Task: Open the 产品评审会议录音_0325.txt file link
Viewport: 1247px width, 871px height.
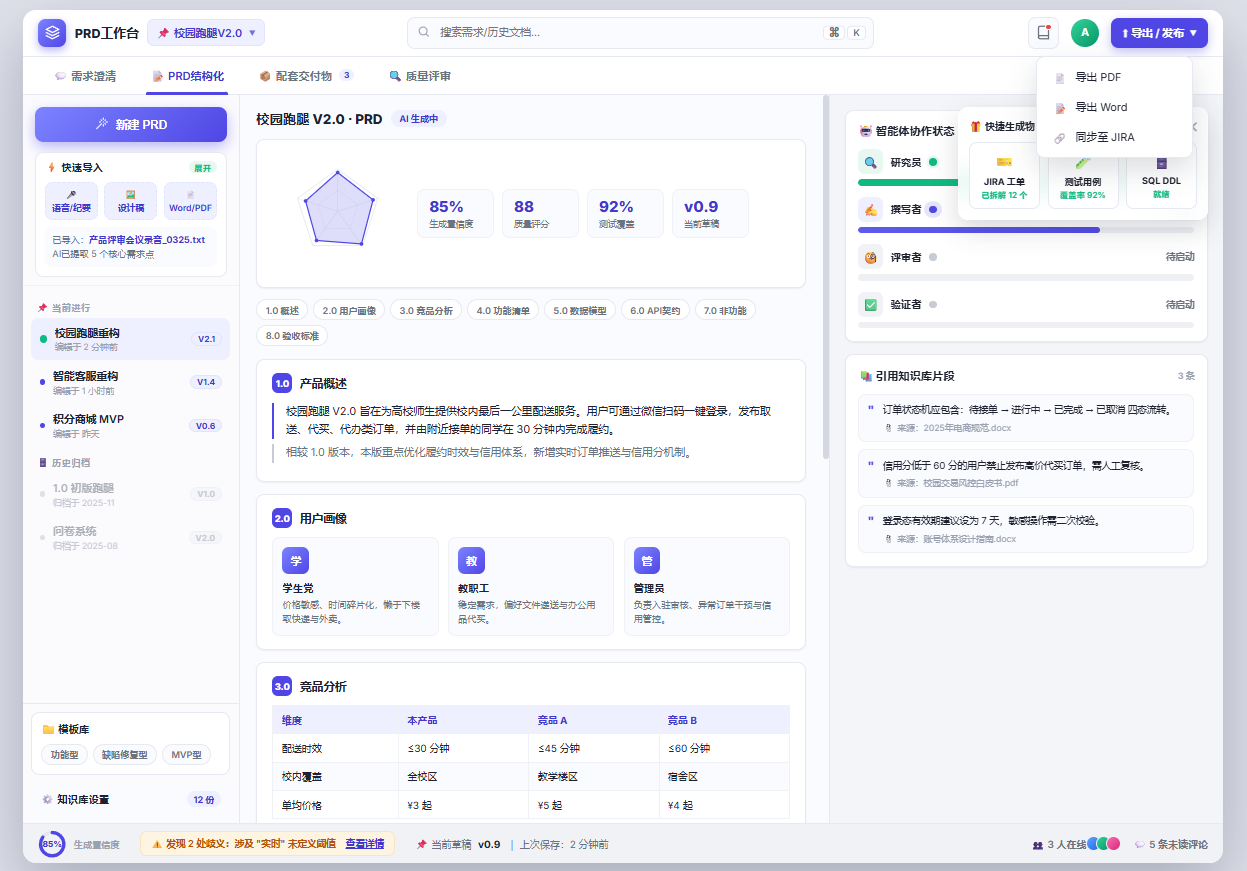Action: [147, 240]
